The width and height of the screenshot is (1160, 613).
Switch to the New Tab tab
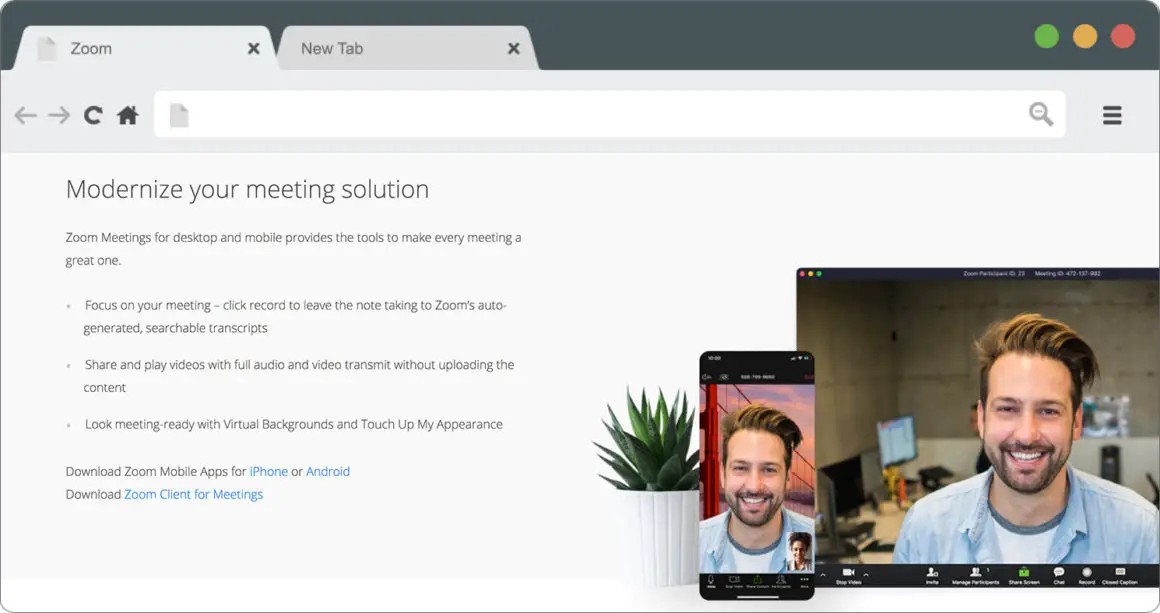pyautogui.click(x=409, y=49)
